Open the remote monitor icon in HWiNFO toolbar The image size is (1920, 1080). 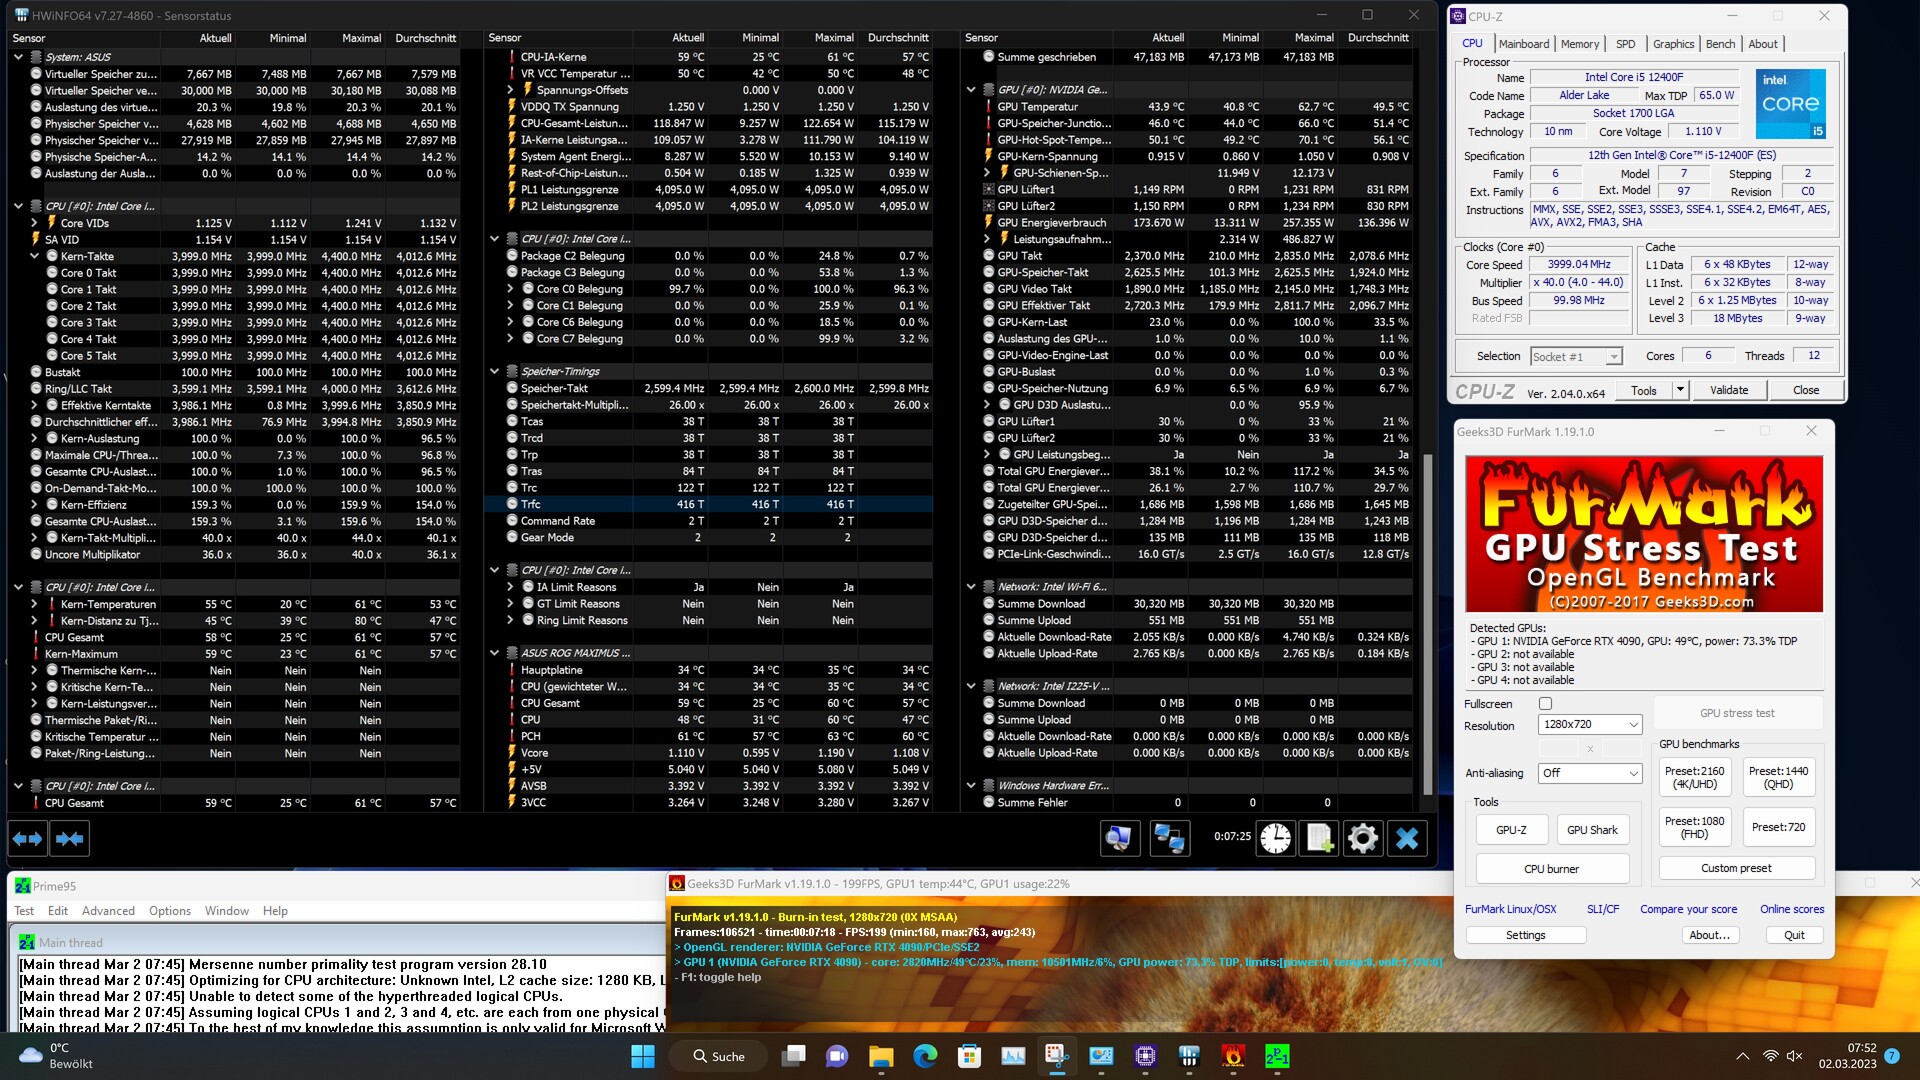click(x=1119, y=838)
